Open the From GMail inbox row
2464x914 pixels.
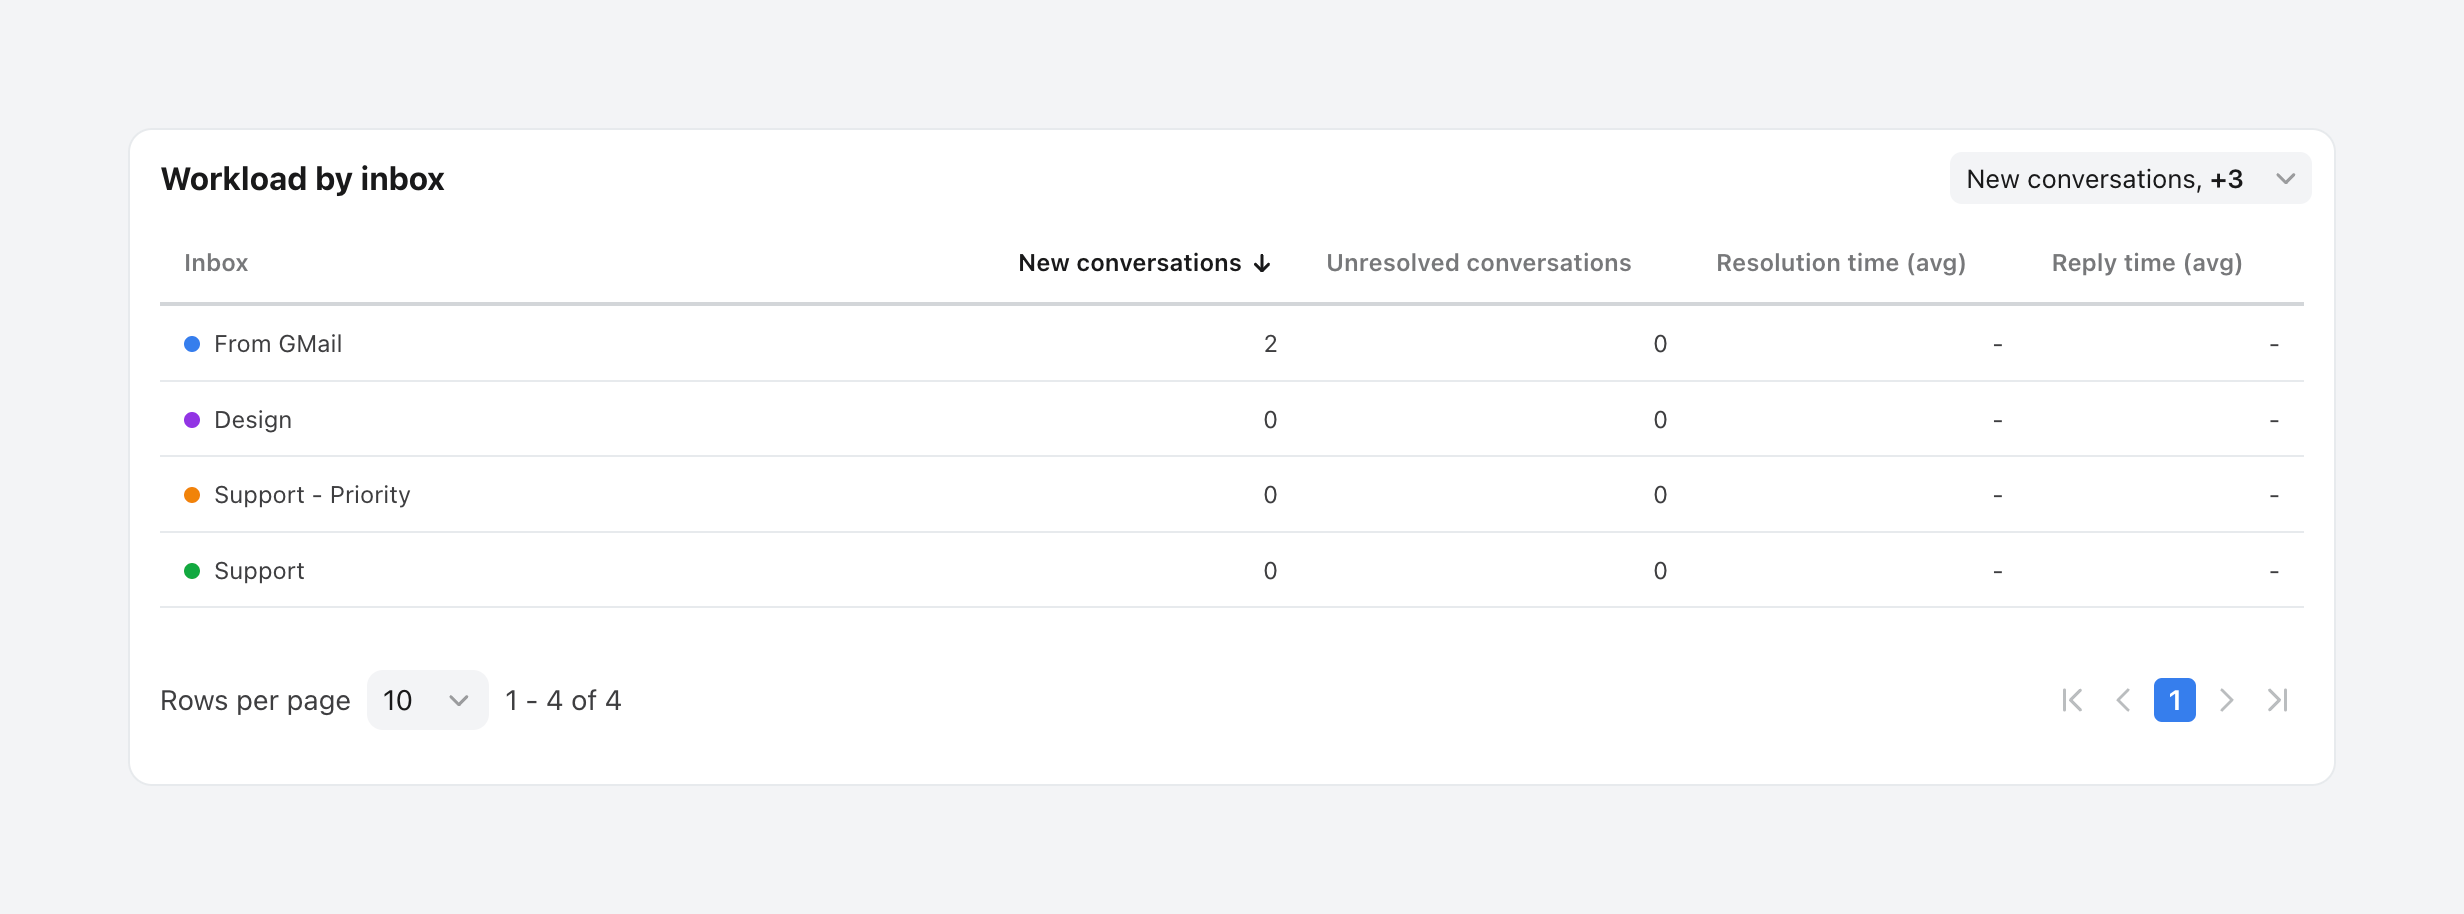pos(278,344)
